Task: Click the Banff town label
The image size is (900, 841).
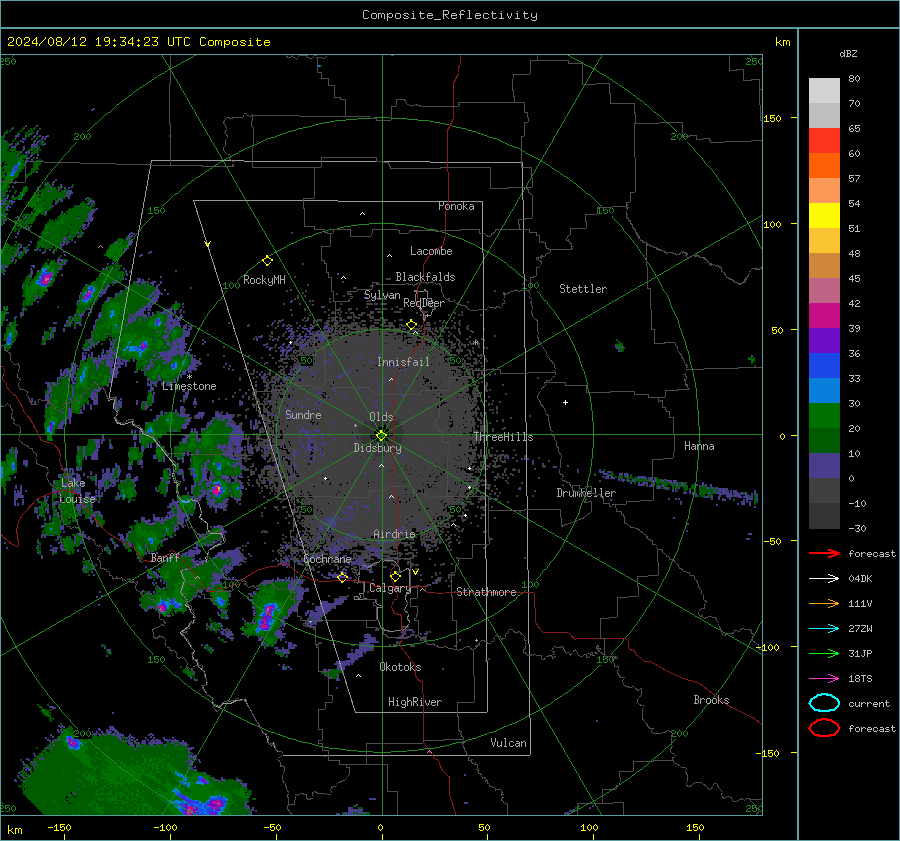Action: tap(165, 557)
